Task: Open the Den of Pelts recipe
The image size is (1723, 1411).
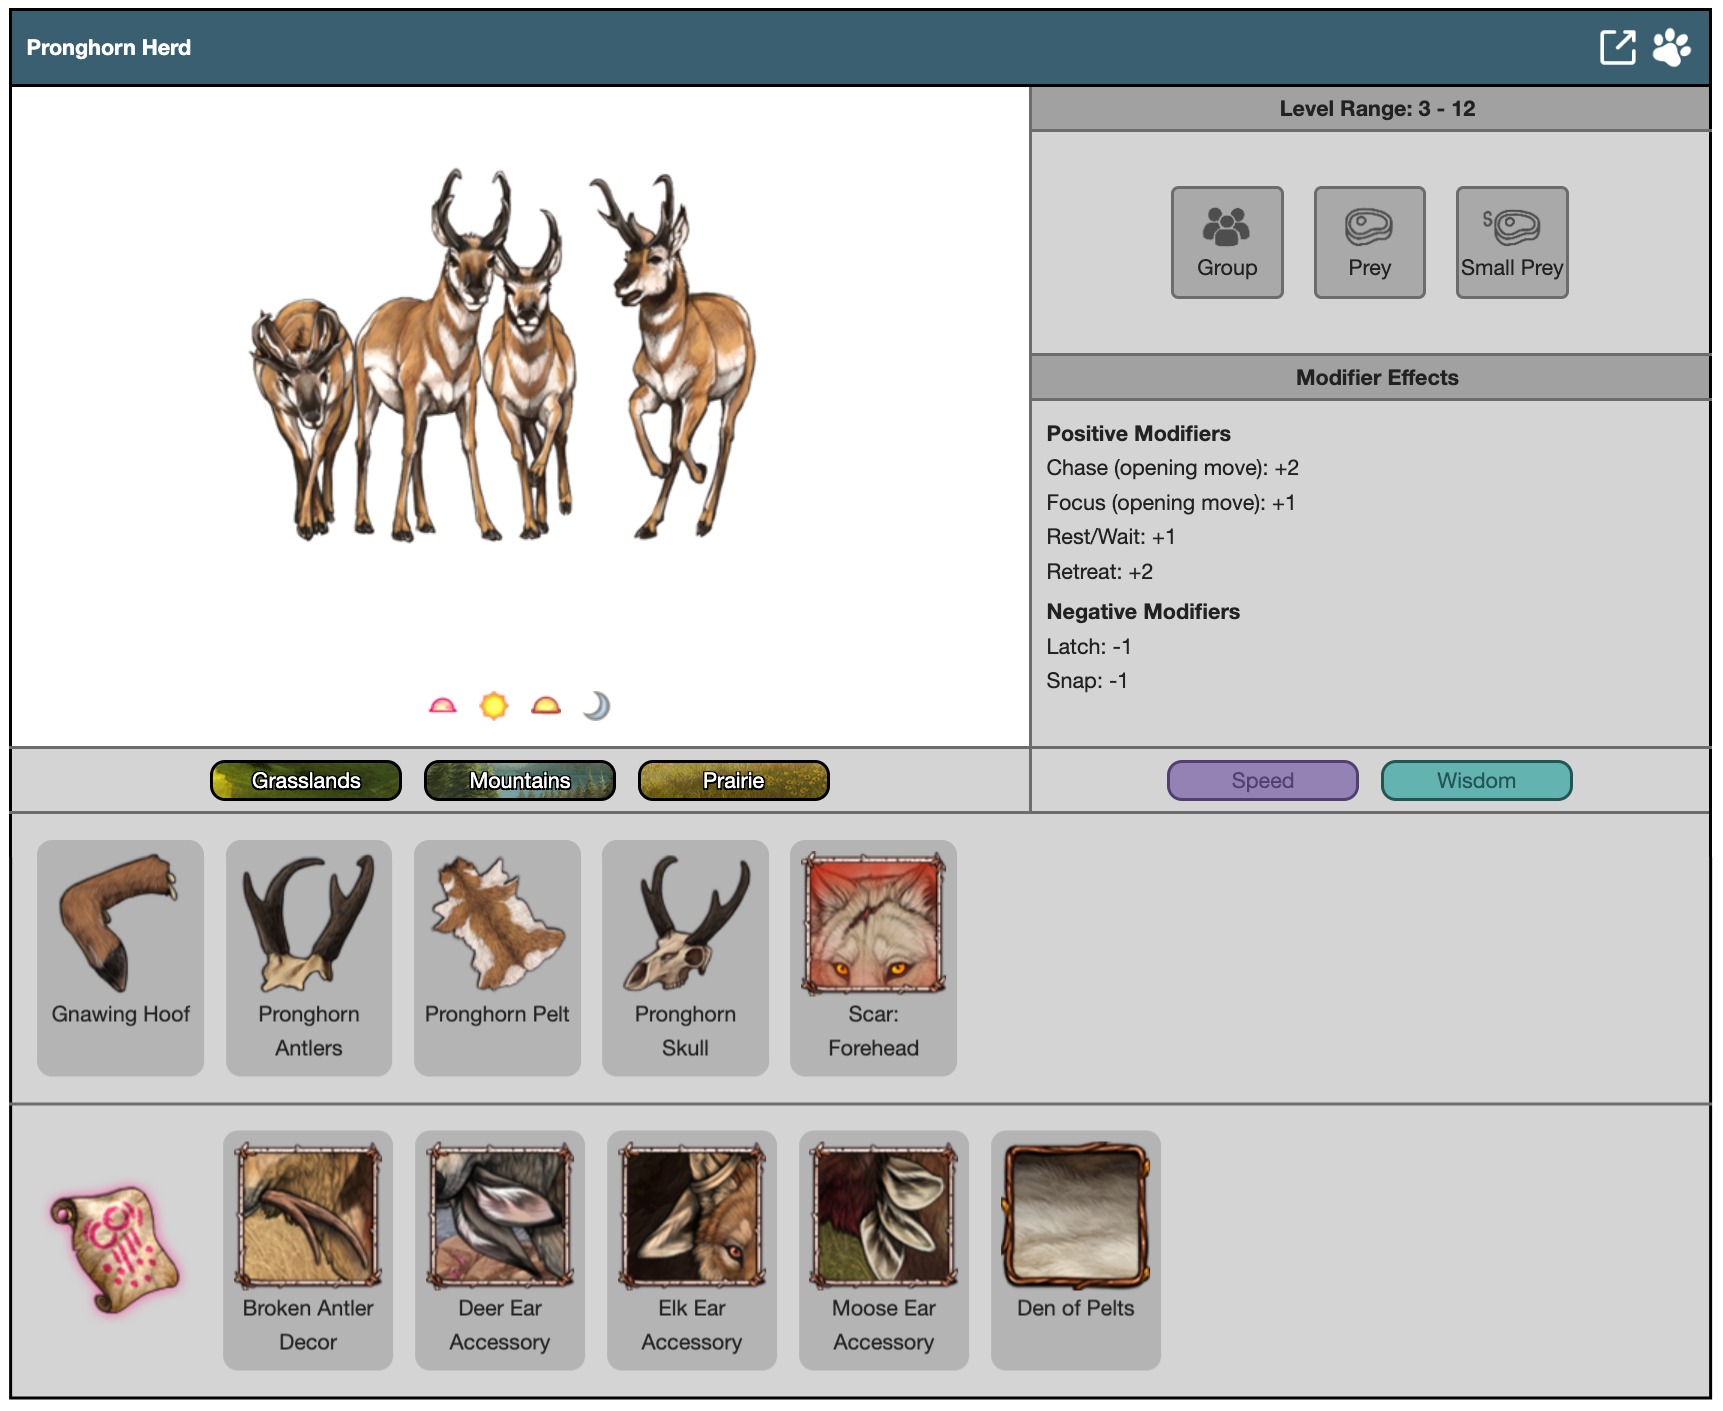Action: coord(1075,1249)
